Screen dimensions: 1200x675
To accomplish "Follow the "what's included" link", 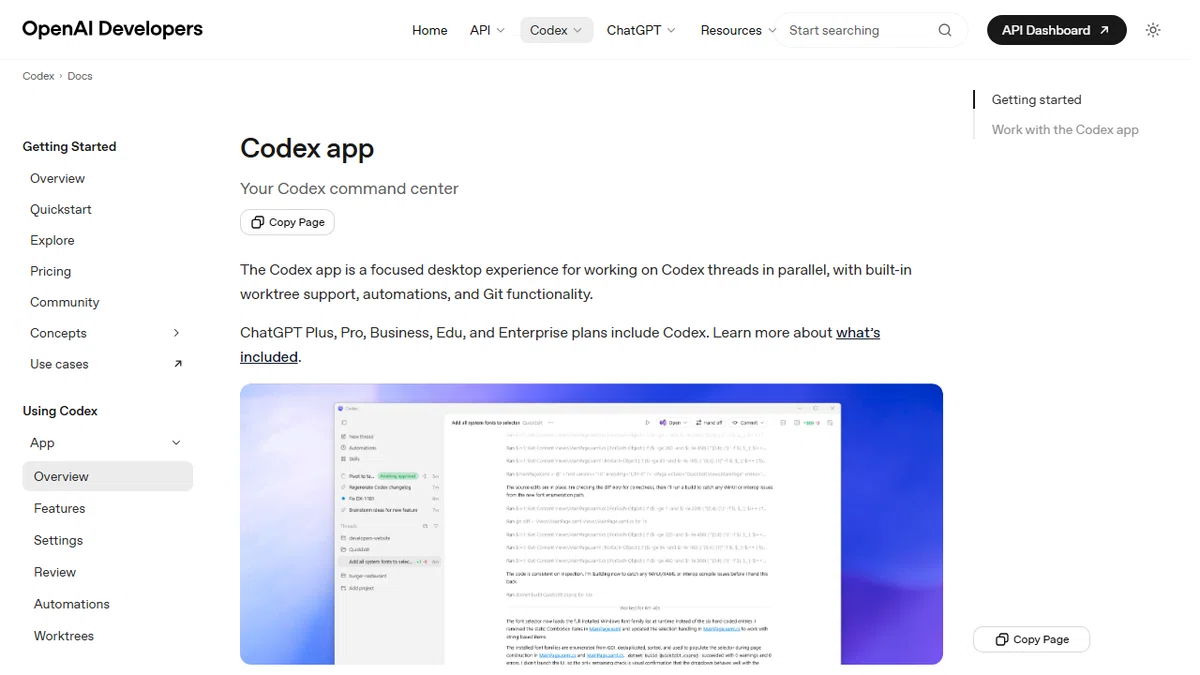I will 560,344.
